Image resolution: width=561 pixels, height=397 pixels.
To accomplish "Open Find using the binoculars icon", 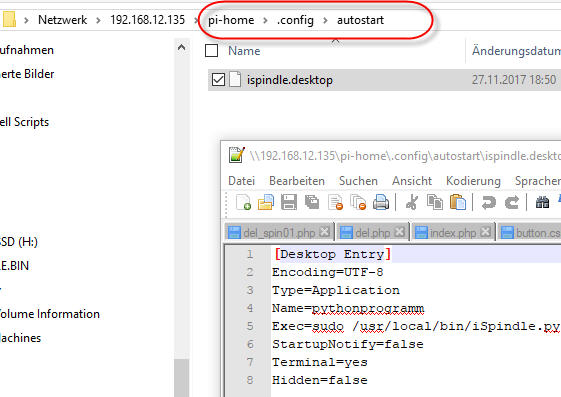I will (x=542, y=202).
